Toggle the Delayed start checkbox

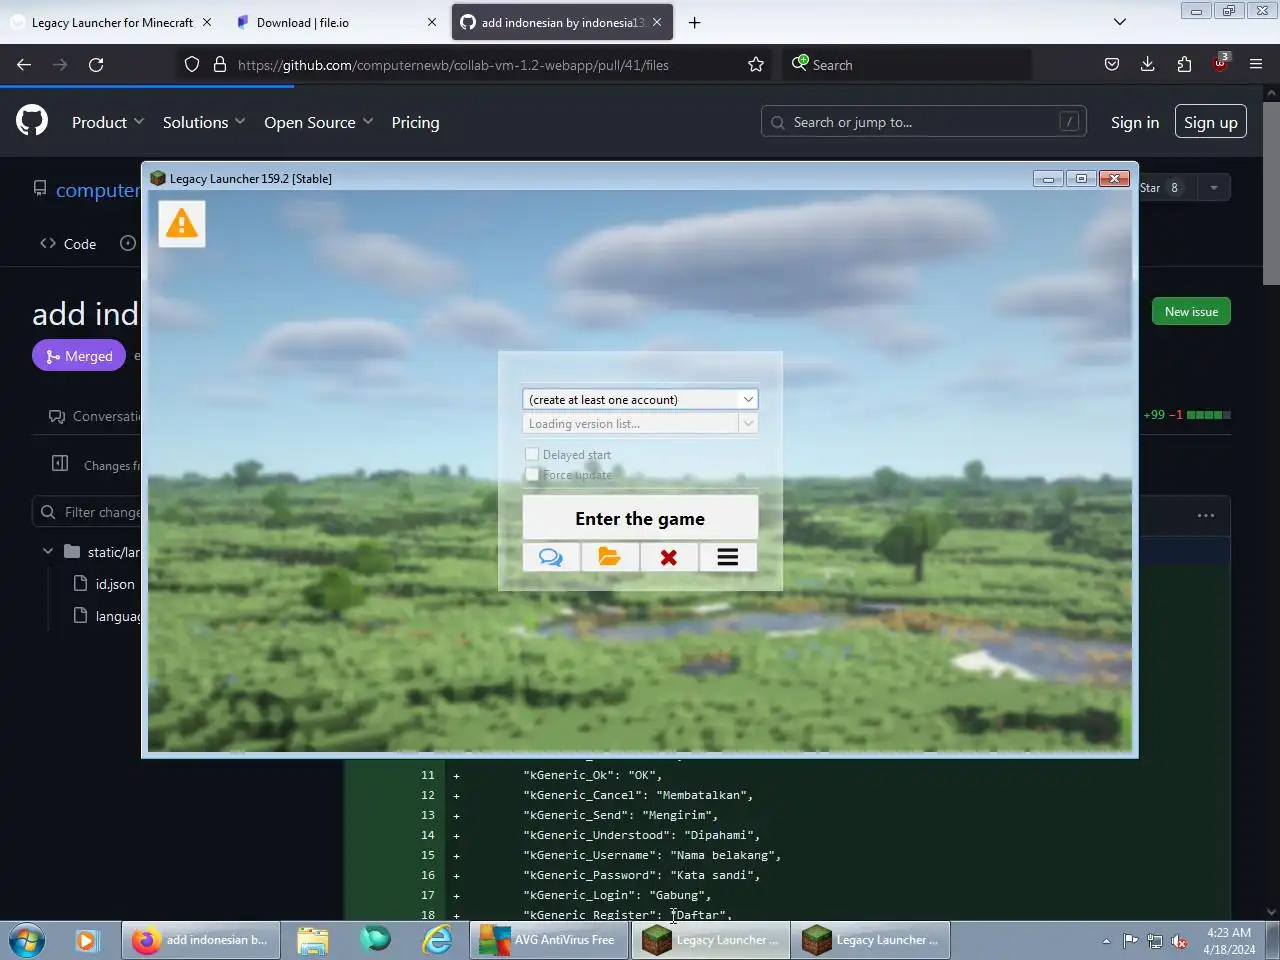532,454
